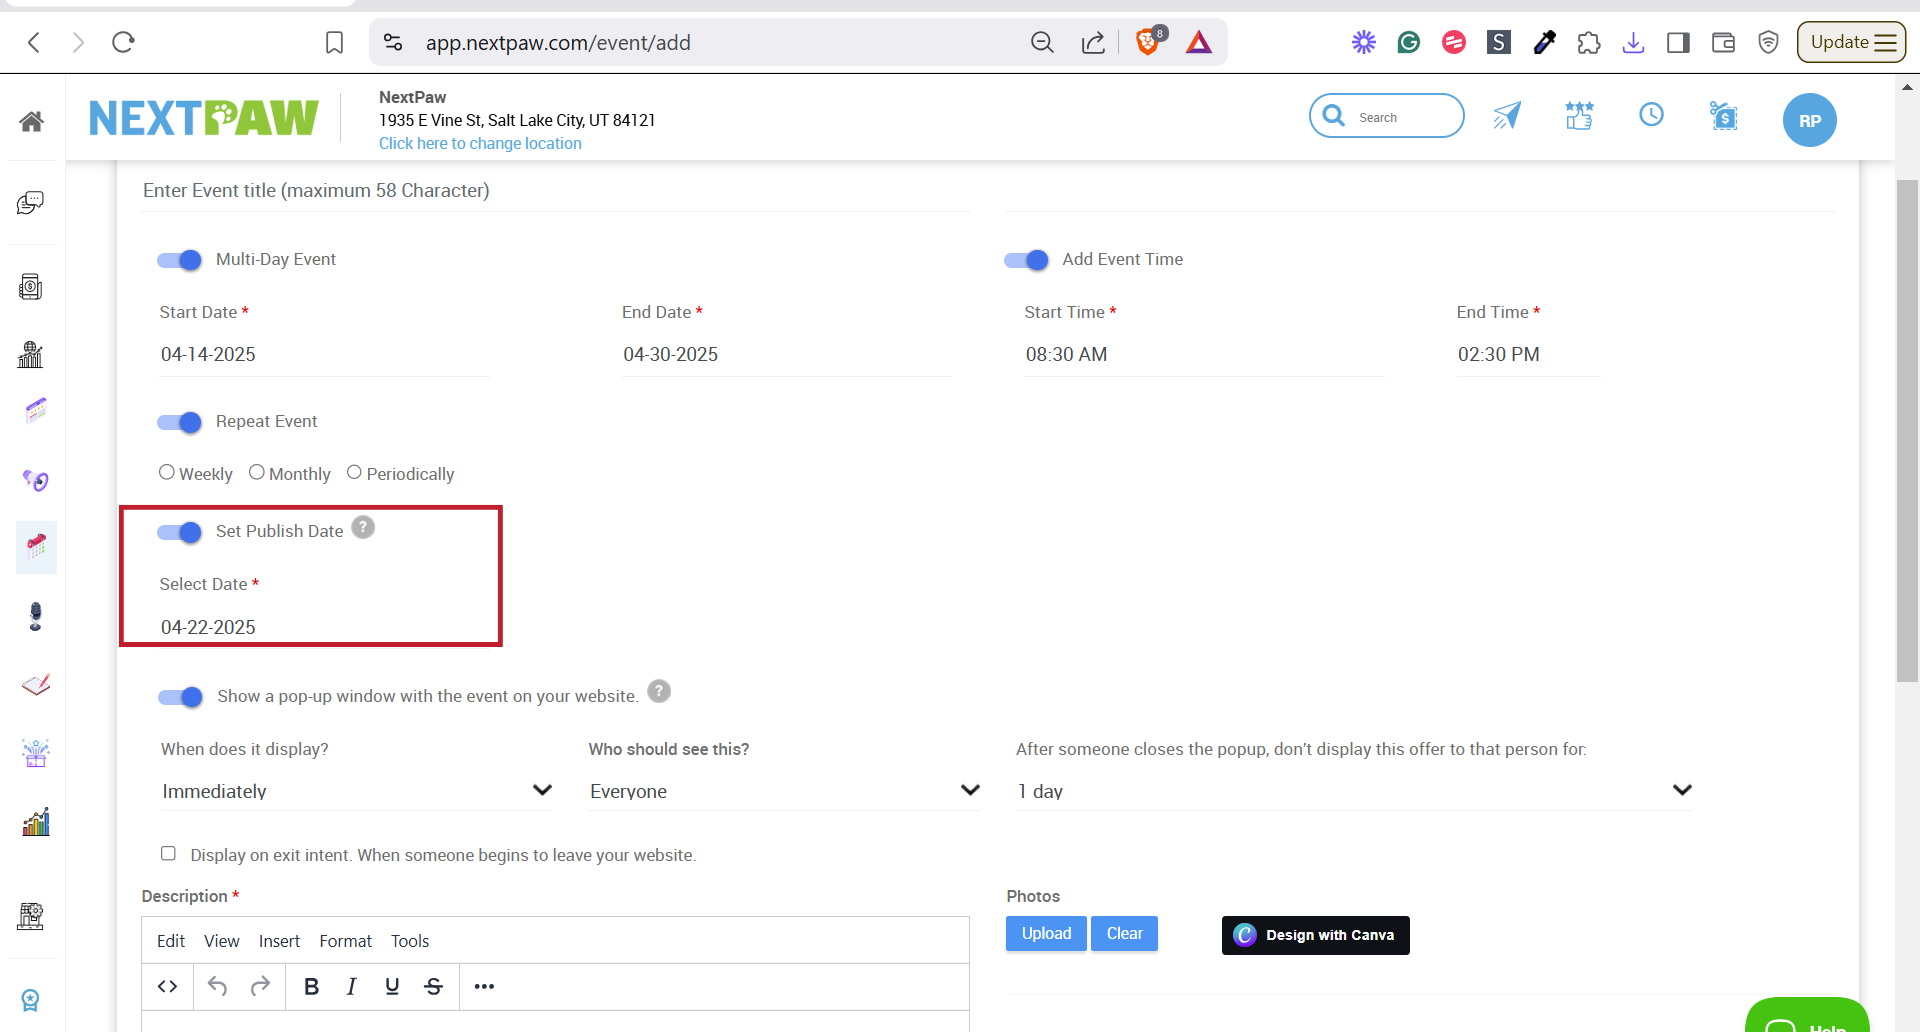Open the Who should see this dropdown
Viewport: 1920px width, 1032px height.
(x=784, y=790)
